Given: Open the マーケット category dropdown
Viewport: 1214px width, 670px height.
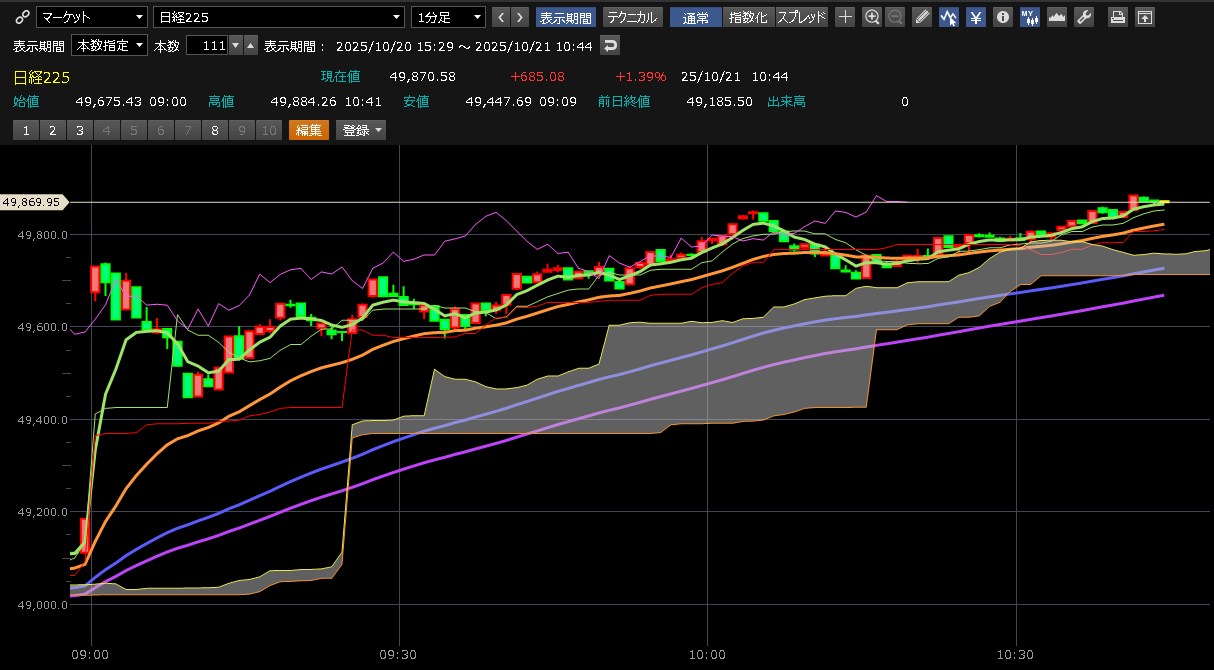Looking at the screenshot, I should [x=91, y=17].
